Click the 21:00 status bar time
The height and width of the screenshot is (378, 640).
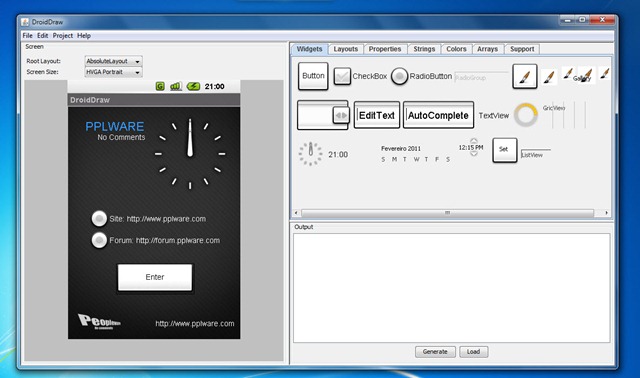(215, 87)
